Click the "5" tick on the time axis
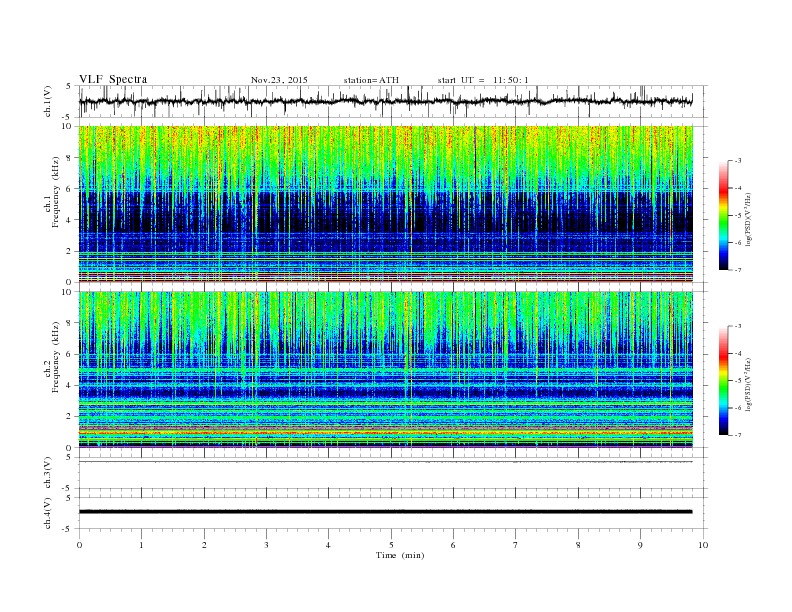The width and height of the screenshot is (792, 612). (391, 545)
